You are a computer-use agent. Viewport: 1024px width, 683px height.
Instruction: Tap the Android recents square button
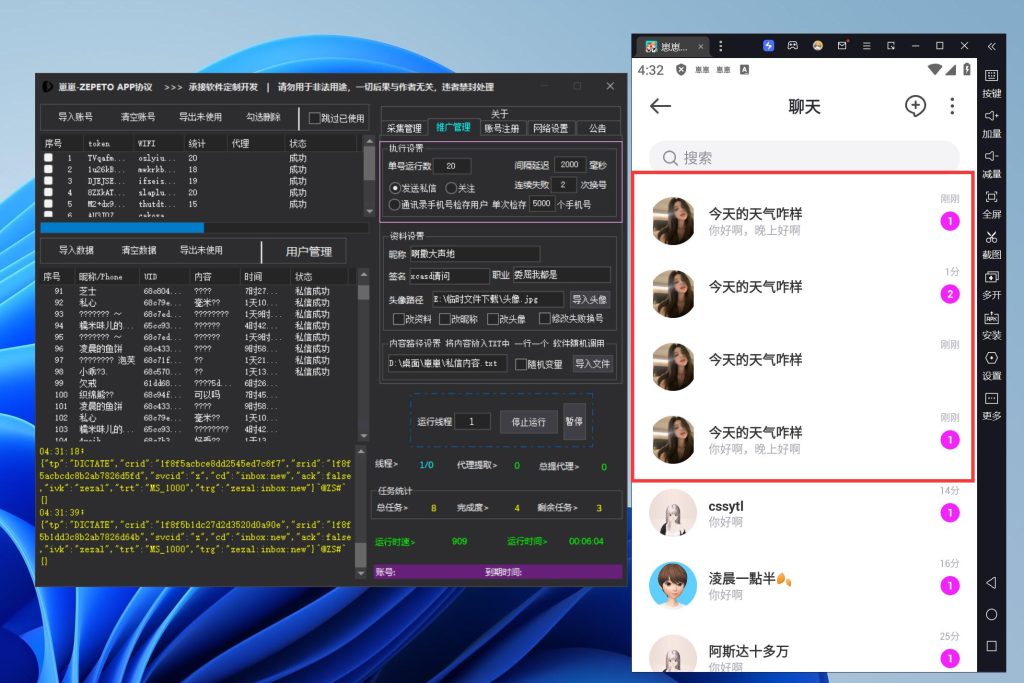coord(991,646)
